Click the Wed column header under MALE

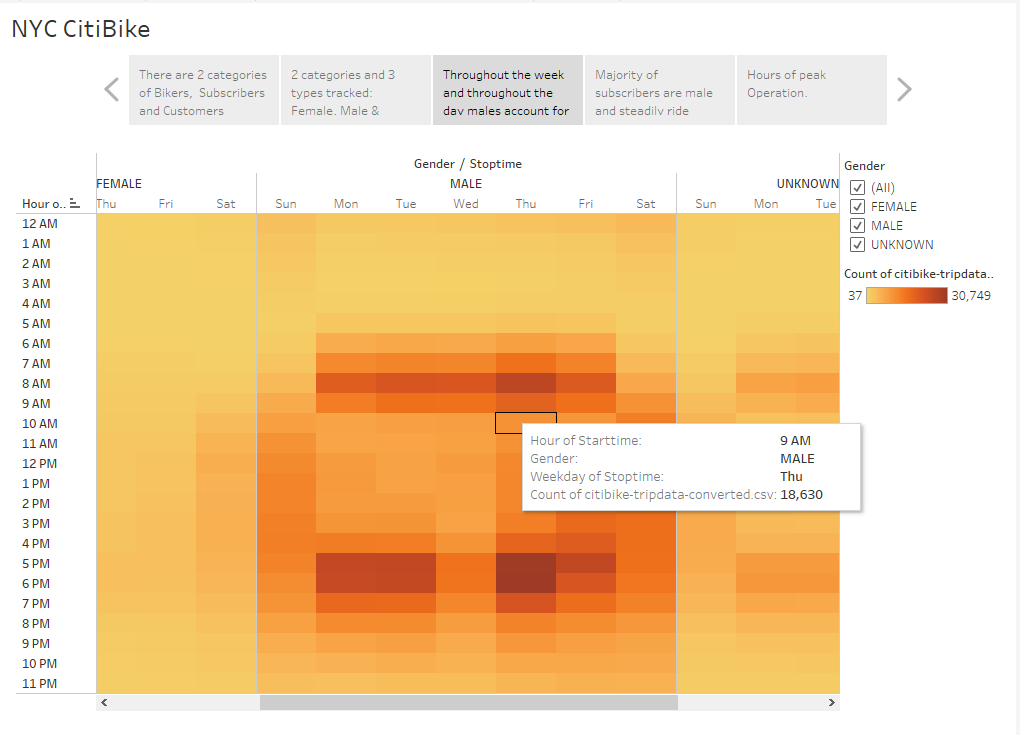466,204
